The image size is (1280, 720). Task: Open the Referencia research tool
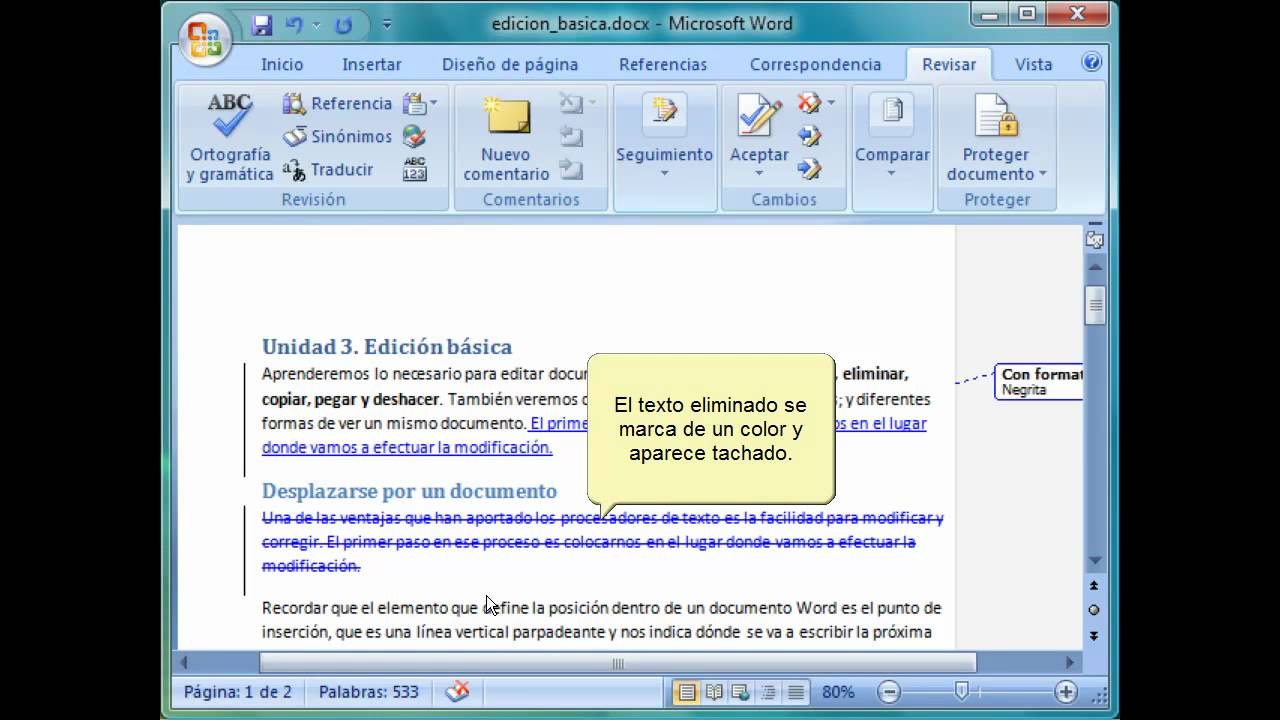coord(338,103)
